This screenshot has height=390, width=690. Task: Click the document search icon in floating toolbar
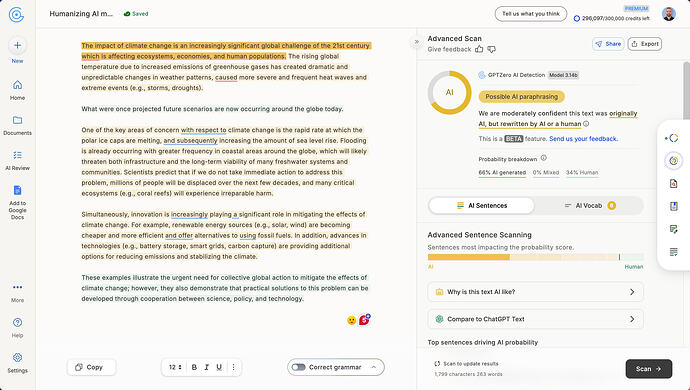pyautogui.click(x=673, y=184)
